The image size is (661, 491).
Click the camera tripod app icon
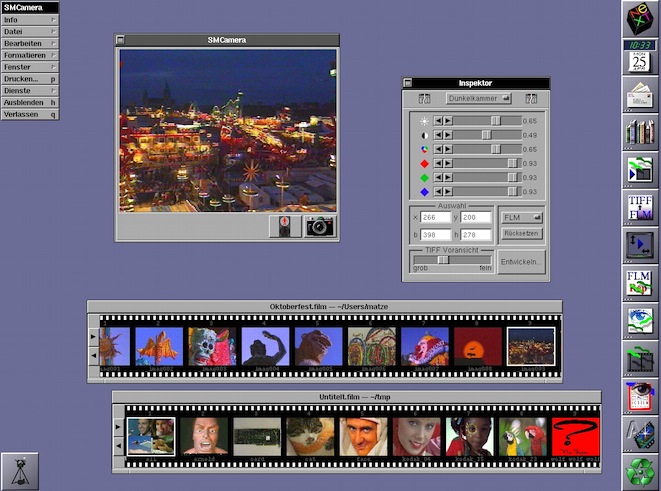click(19, 471)
